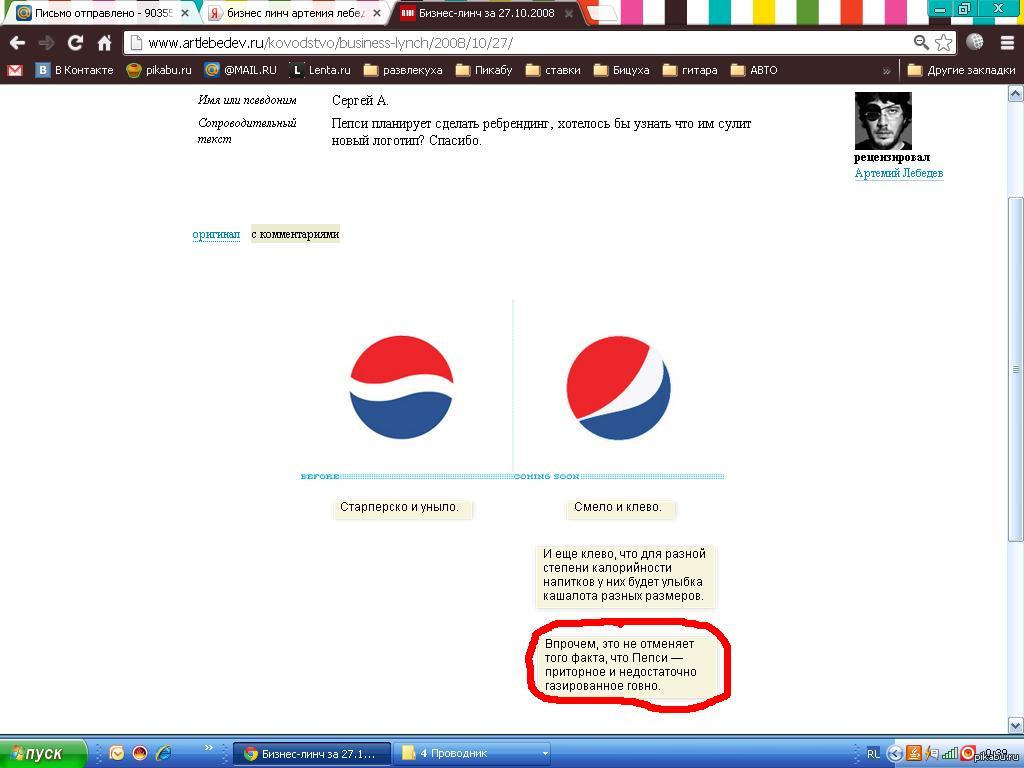1024x768 pixels.
Task: Open the Windows Пуск start button
Action: pyautogui.click(x=42, y=754)
